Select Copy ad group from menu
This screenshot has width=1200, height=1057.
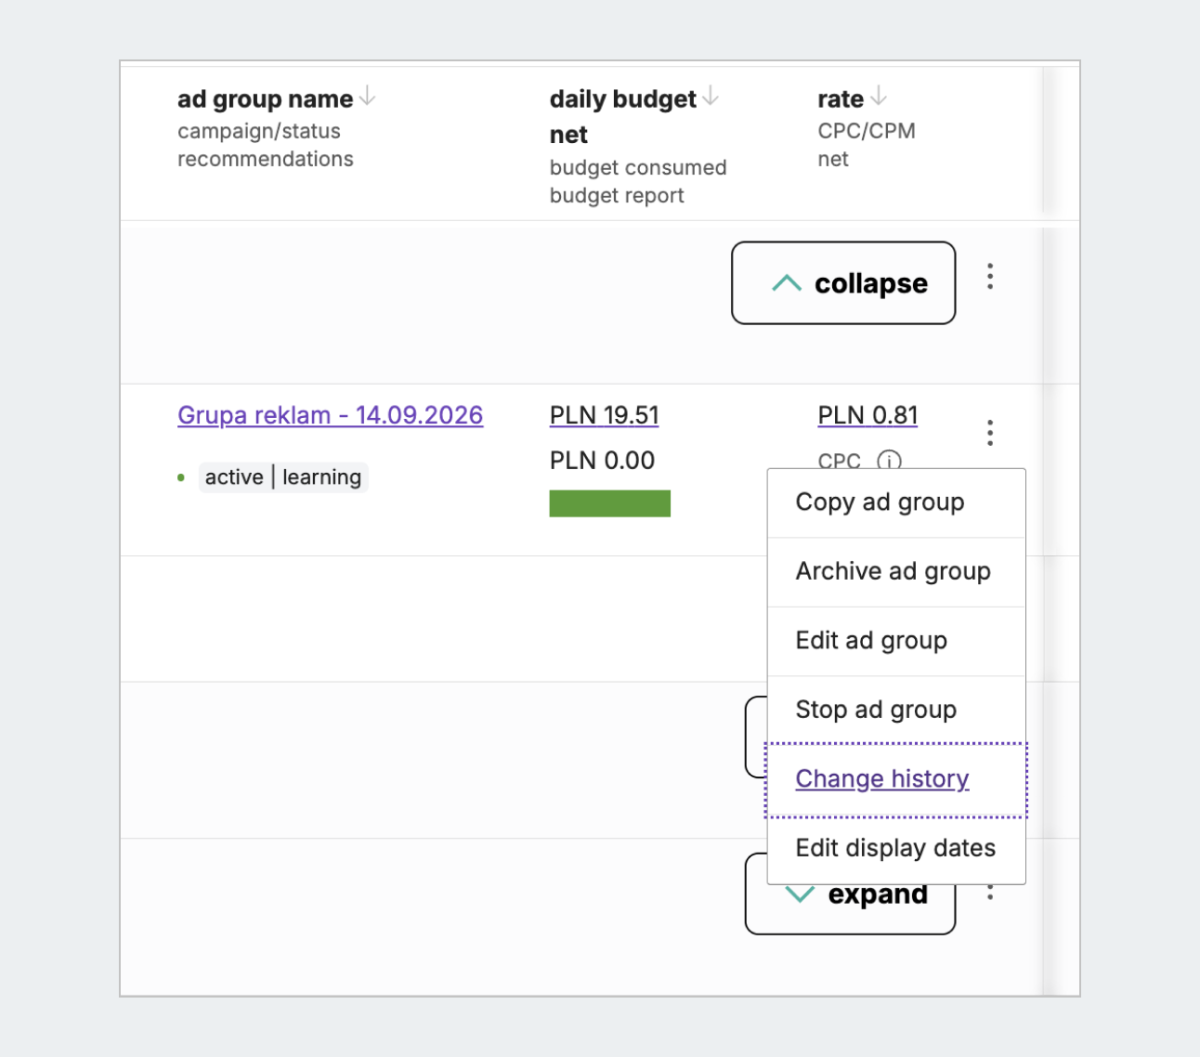click(896, 503)
